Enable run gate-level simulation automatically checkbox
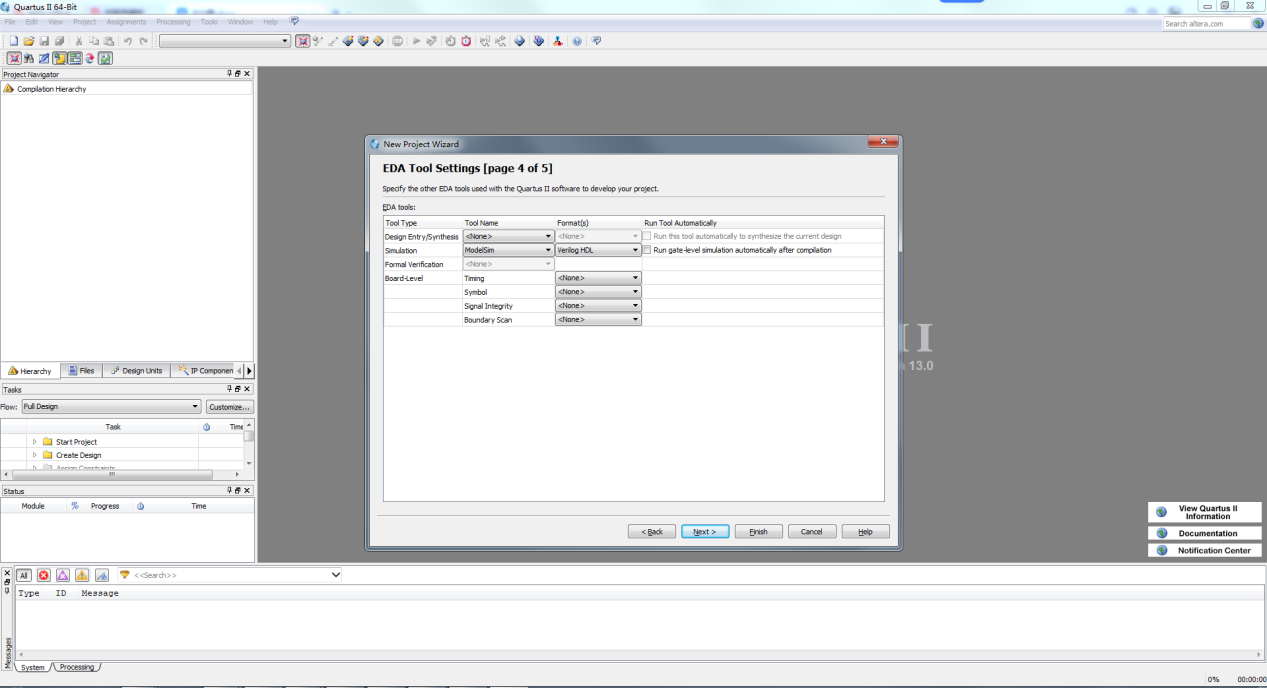The image size is (1267, 688). tap(647, 250)
